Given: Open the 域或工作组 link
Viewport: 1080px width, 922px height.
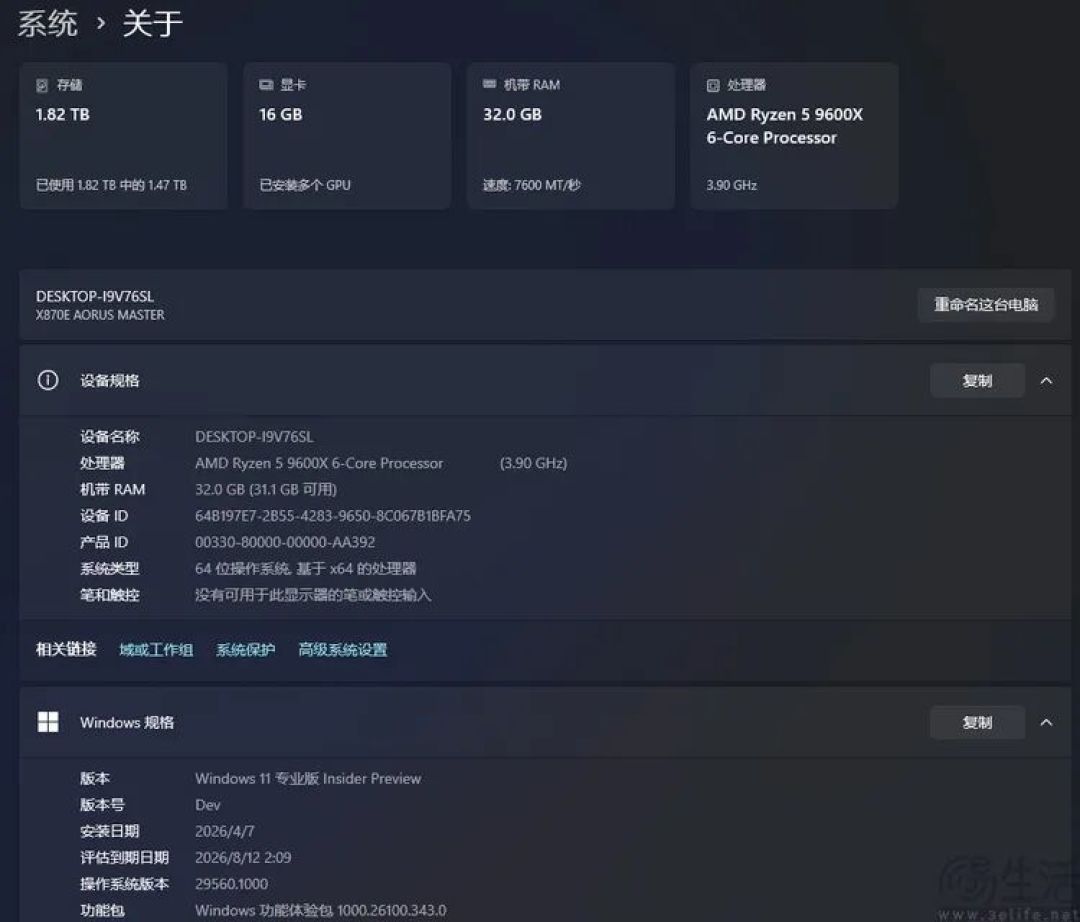Looking at the screenshot, I should (156, 649).
